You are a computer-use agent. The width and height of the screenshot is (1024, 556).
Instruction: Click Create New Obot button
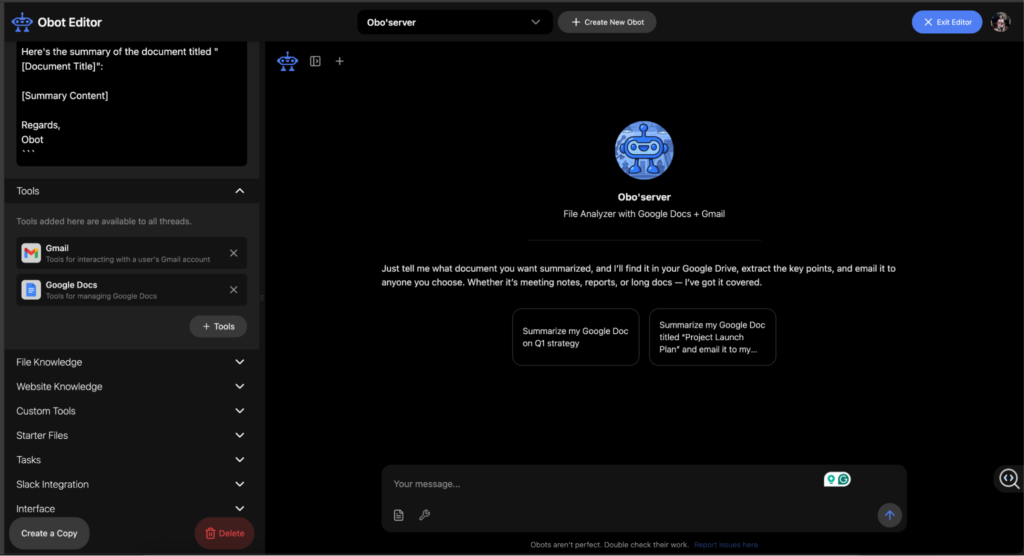point(607,22)
